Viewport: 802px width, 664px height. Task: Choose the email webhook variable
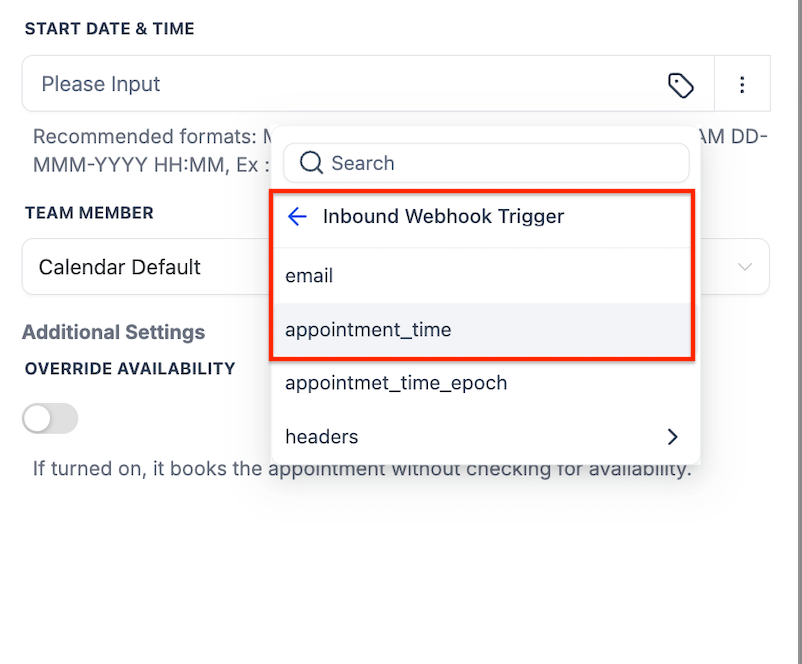point(309,276)
